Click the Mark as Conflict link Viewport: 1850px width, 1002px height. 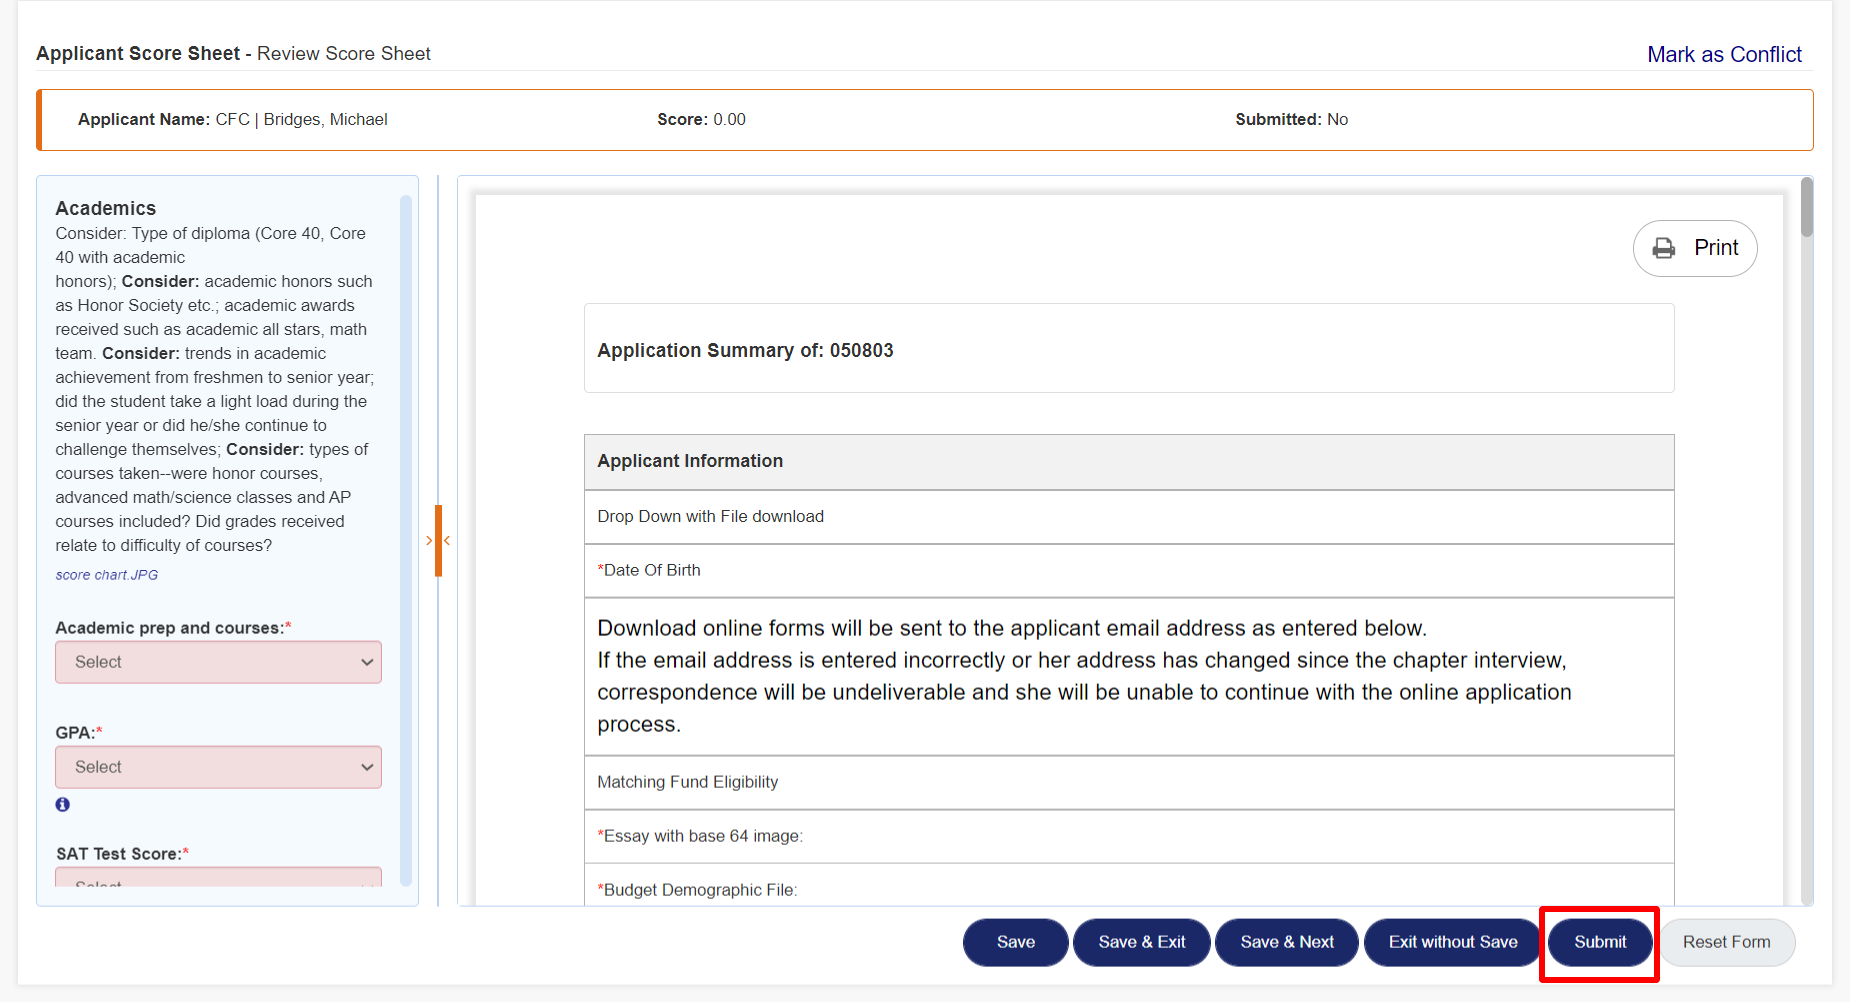tap(1724, 55)
